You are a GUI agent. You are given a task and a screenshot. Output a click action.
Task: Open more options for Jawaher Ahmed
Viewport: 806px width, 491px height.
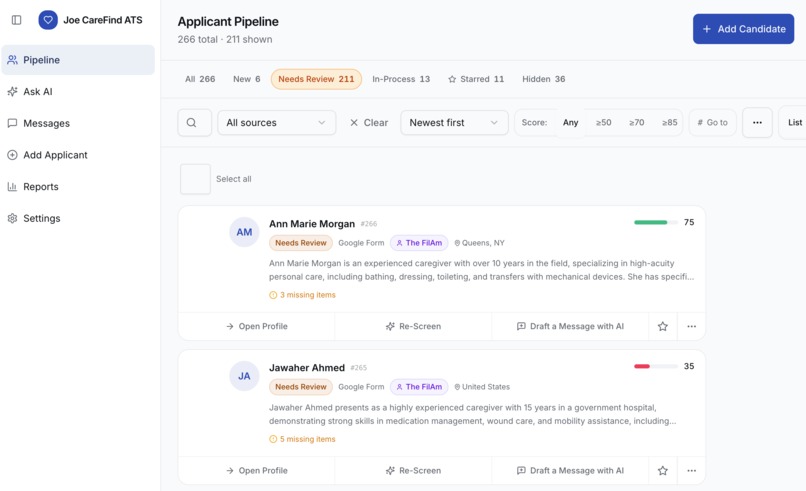pos(691,470)
